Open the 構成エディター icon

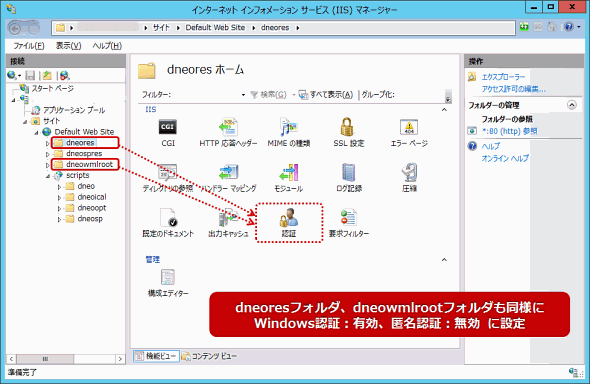(168, 278)
